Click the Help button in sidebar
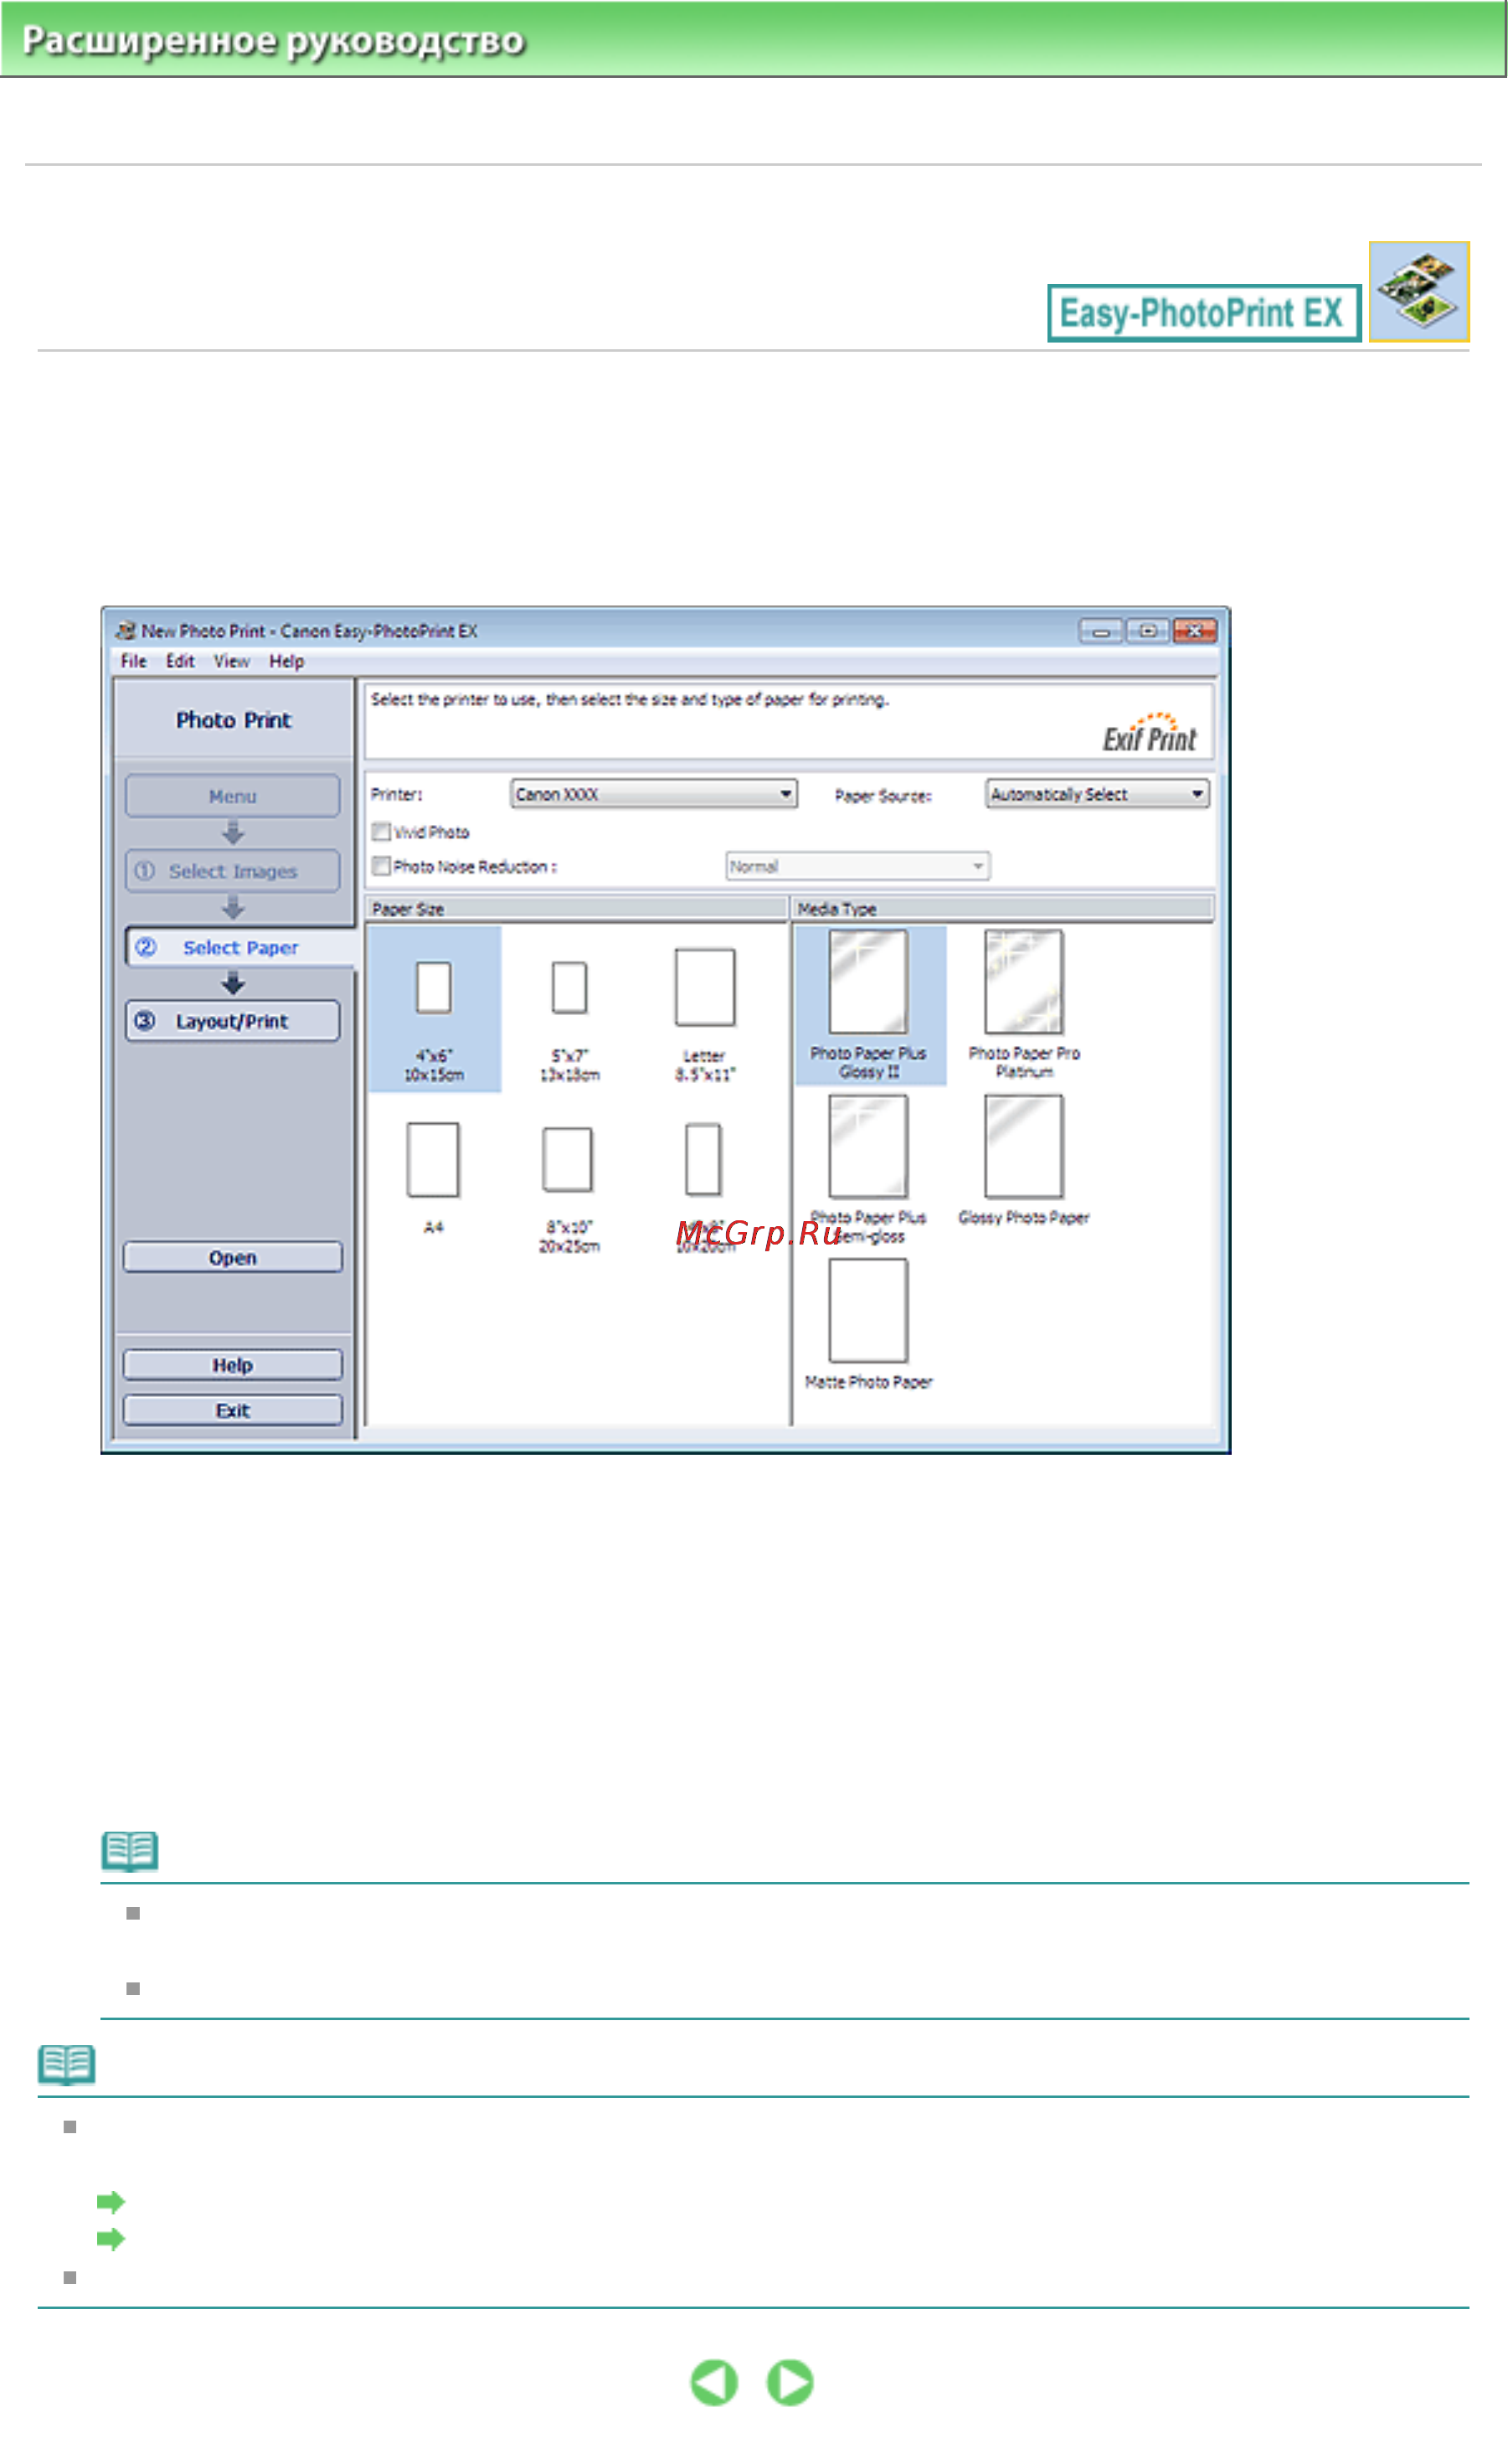The width and height of the screenshot is (1508, 2464). (232, 1366)
